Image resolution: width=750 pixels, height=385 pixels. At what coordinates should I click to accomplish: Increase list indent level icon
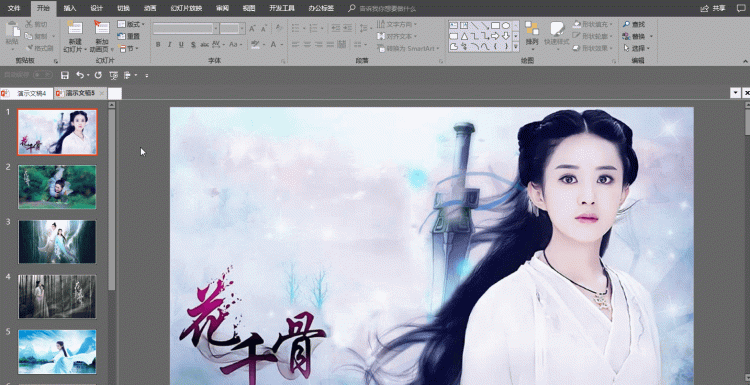[x=347, y=28]
